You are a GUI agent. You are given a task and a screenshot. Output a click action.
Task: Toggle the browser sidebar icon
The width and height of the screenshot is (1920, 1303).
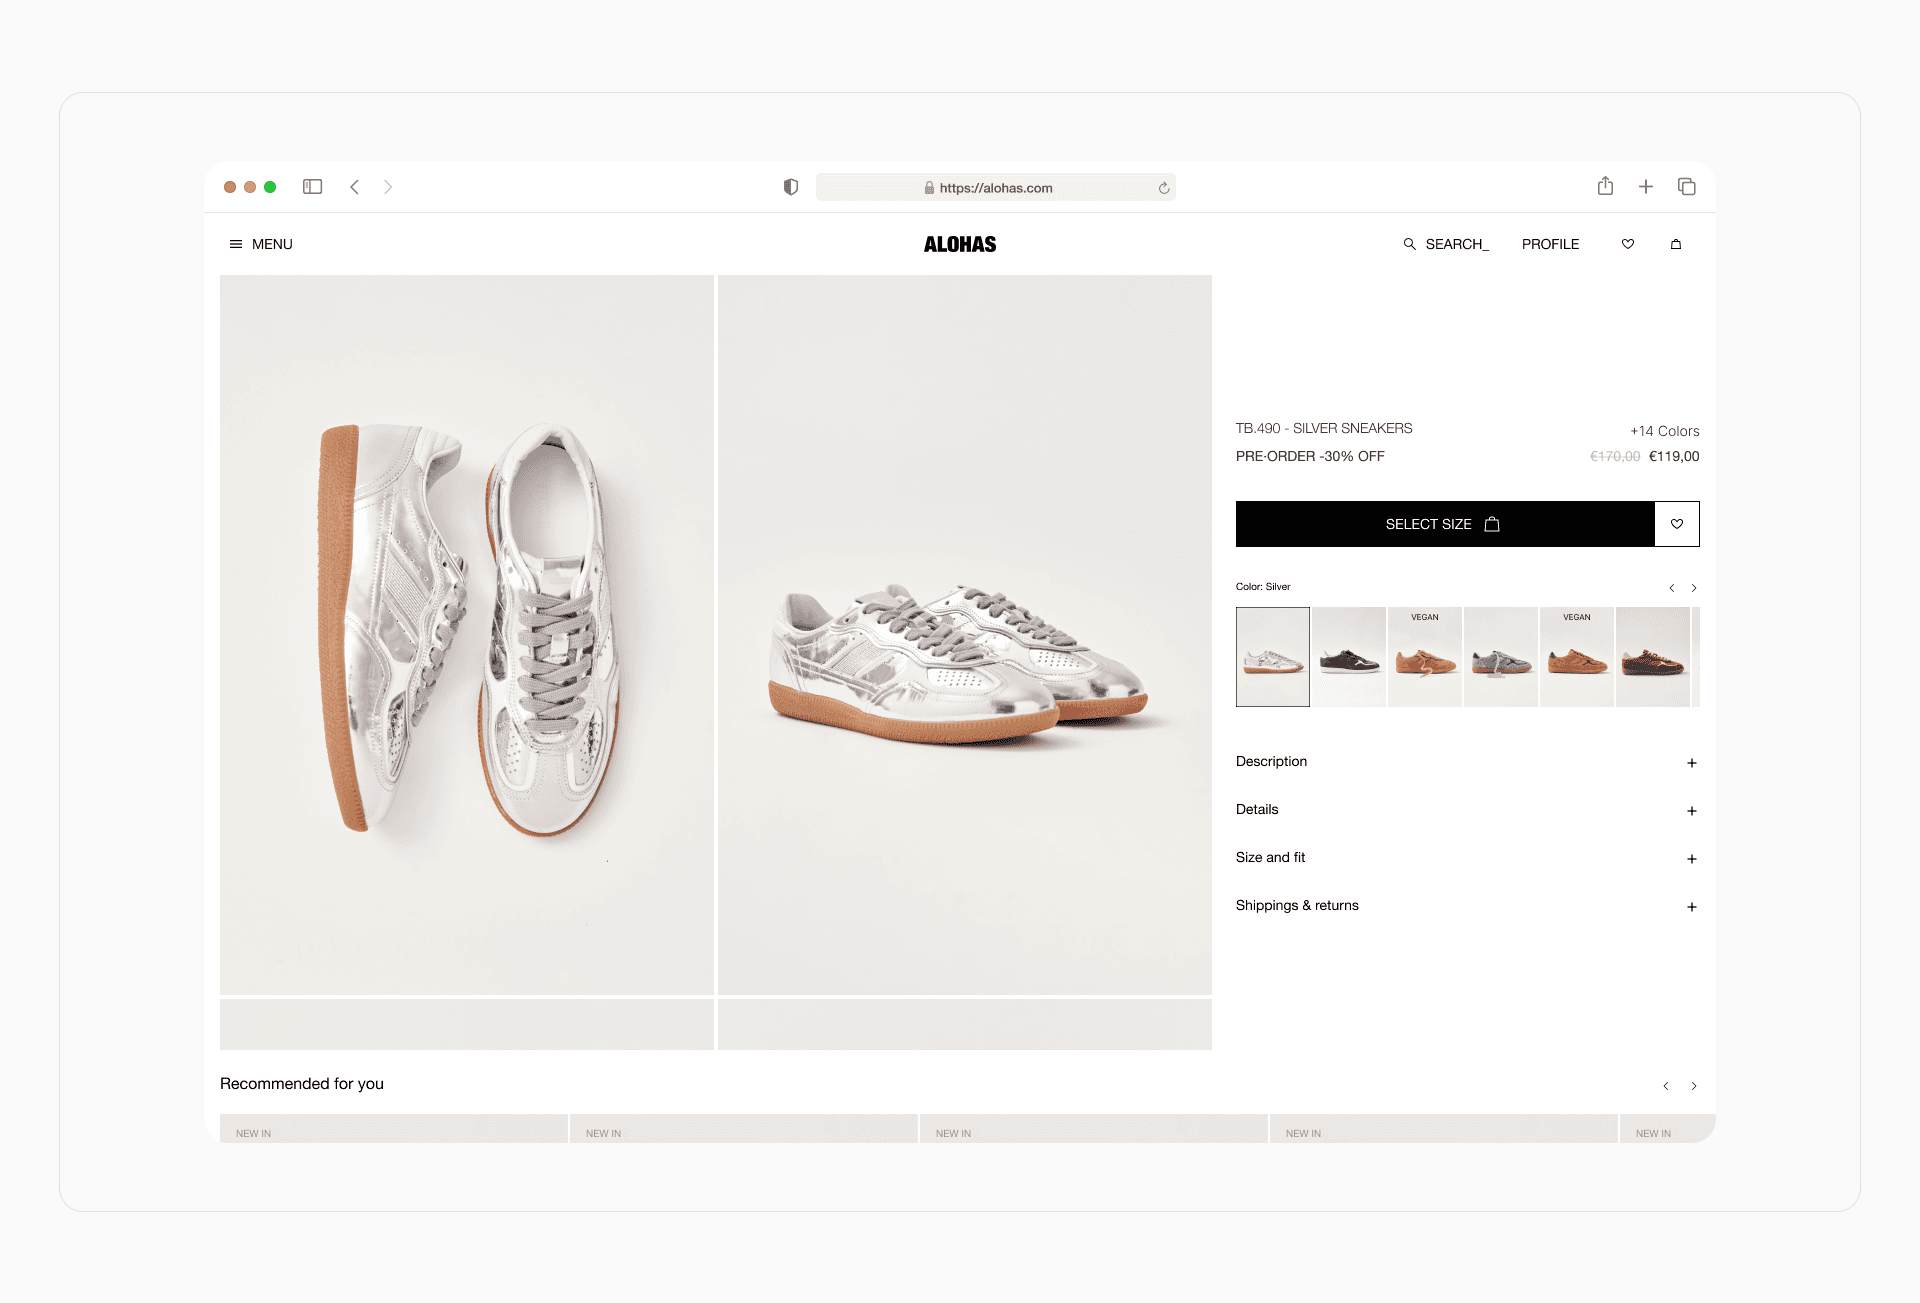(313, 187)
